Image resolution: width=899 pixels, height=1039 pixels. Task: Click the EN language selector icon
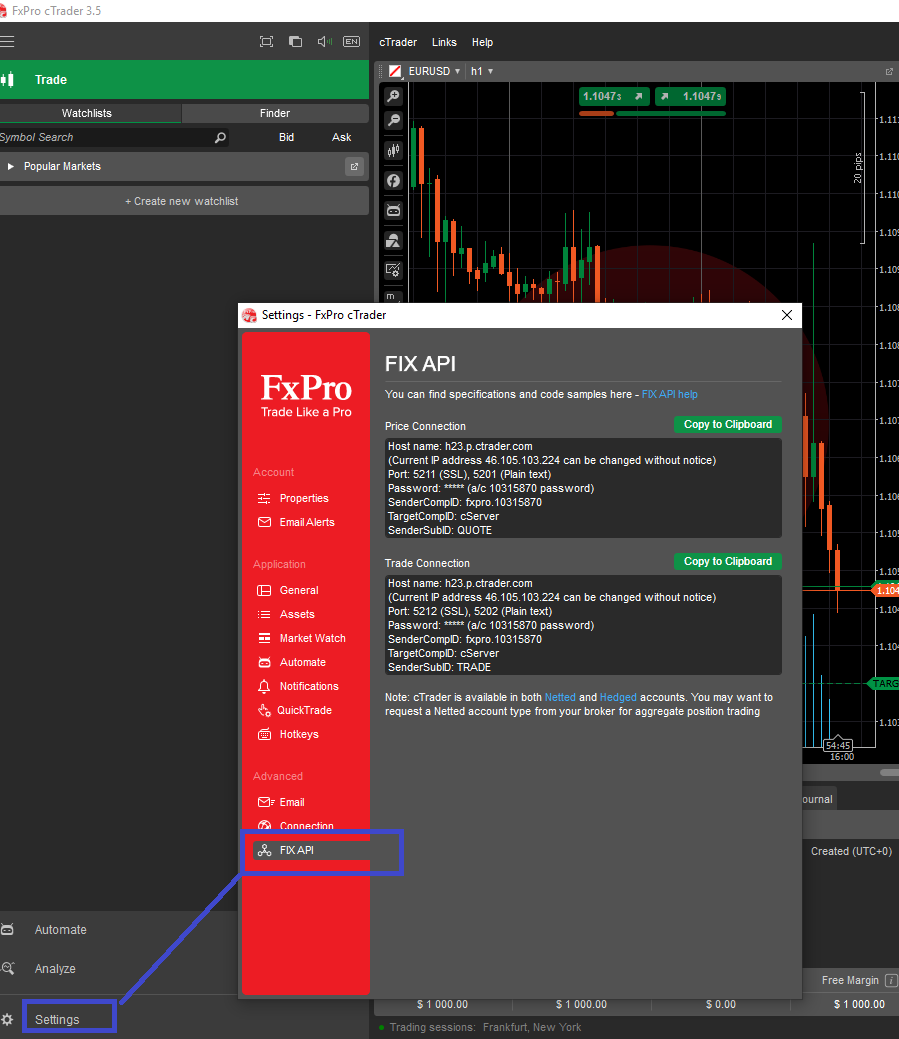click(x=351, y=41)
